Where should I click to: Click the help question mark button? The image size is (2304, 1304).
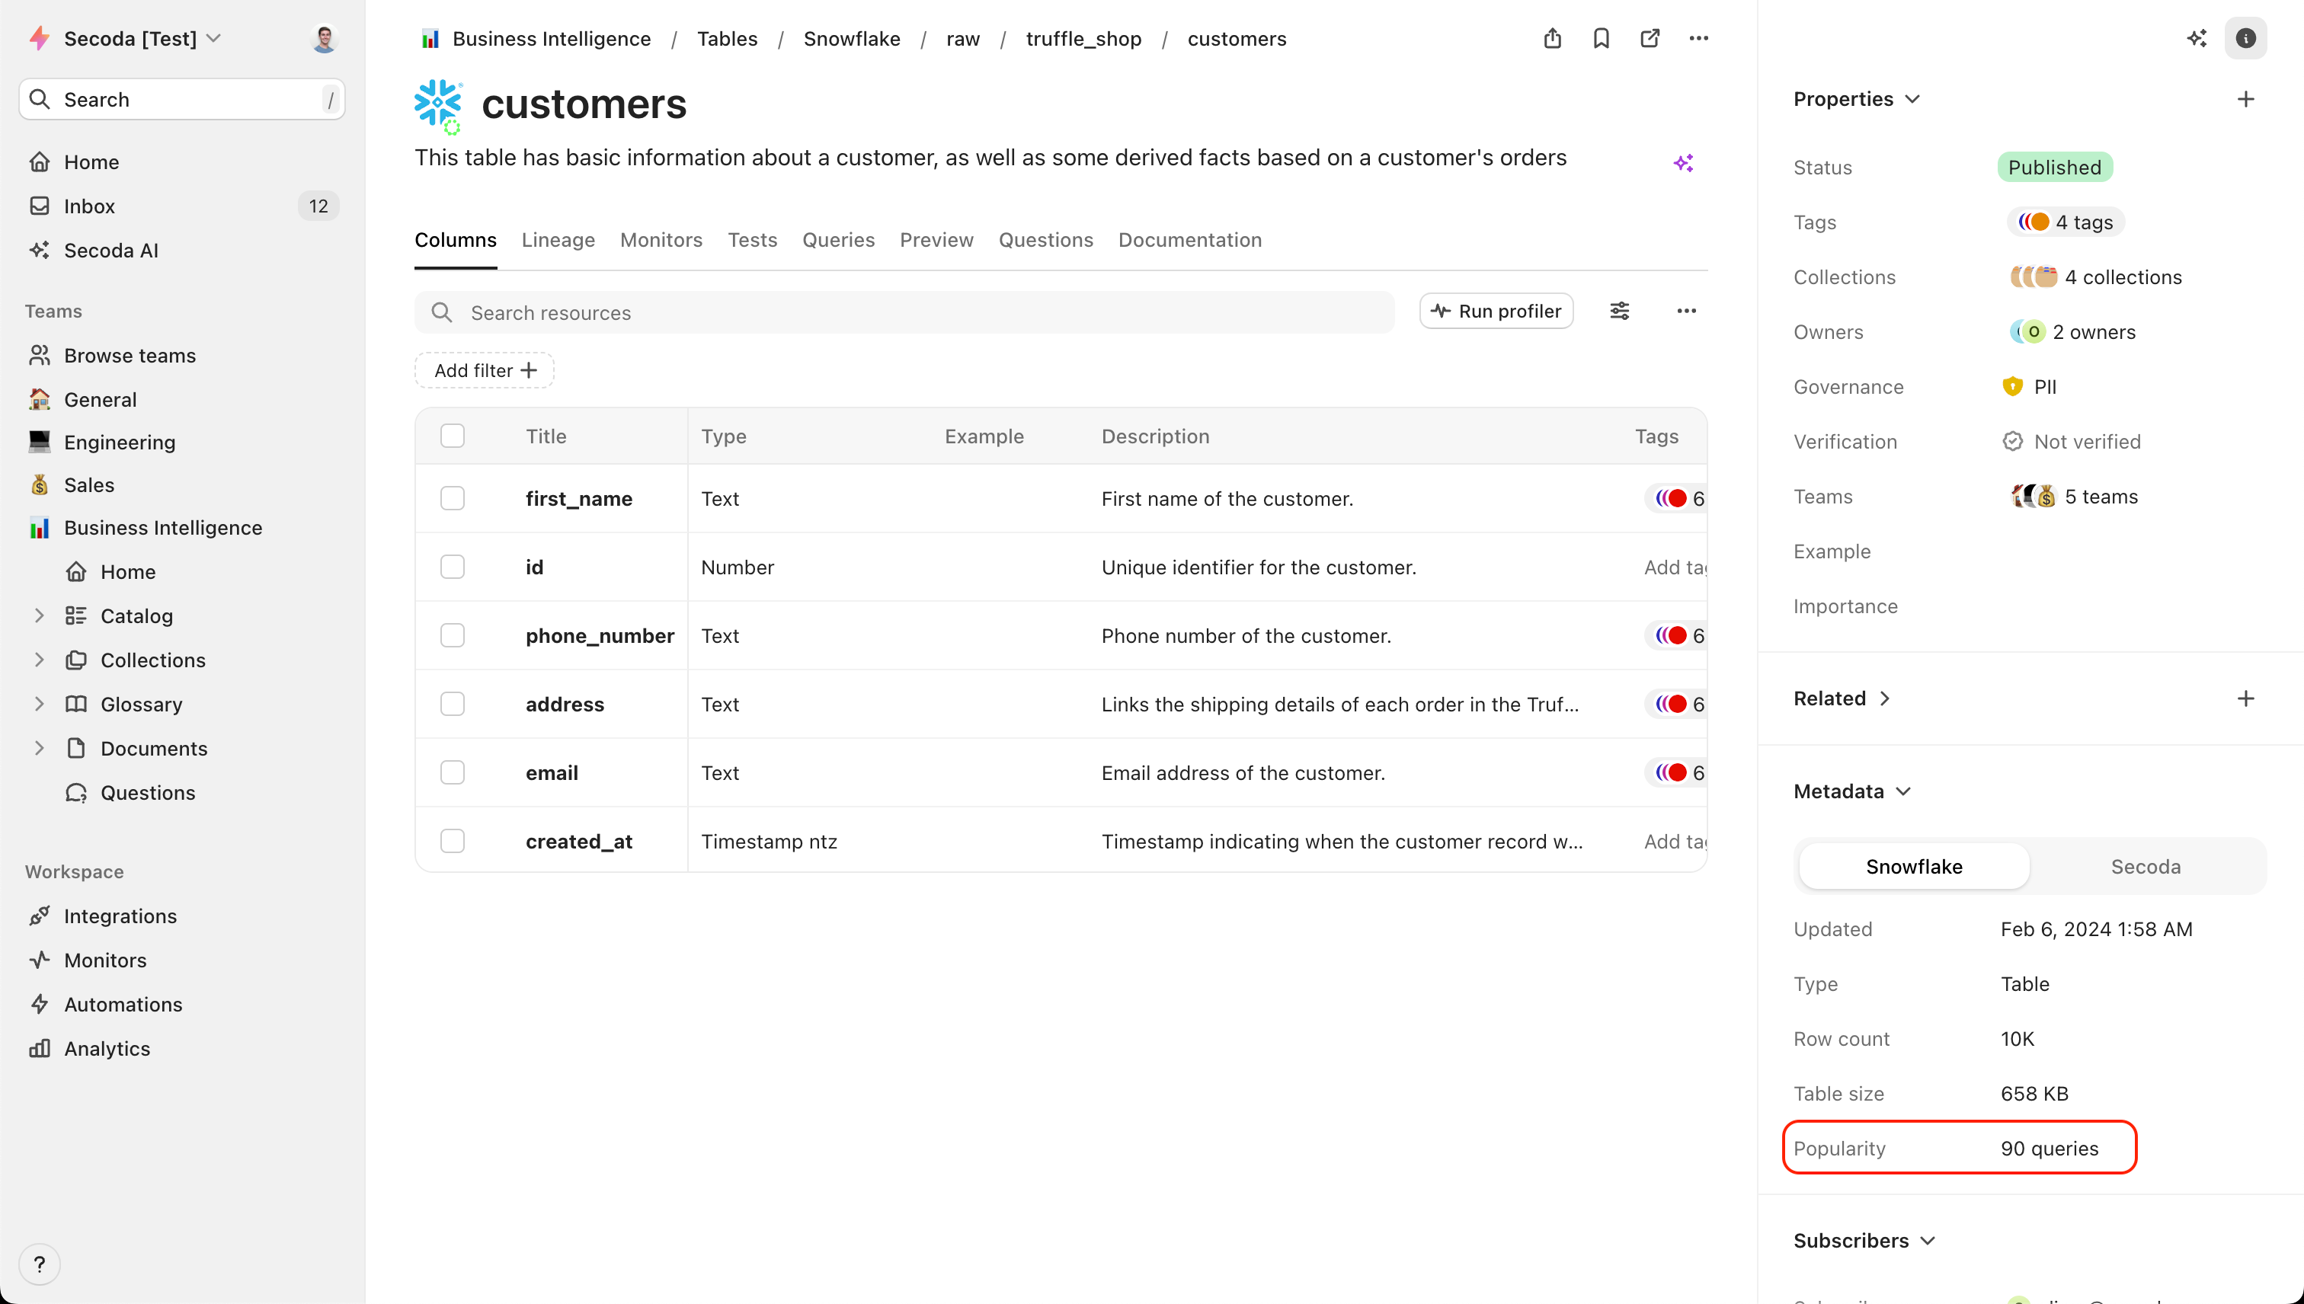39,1264
